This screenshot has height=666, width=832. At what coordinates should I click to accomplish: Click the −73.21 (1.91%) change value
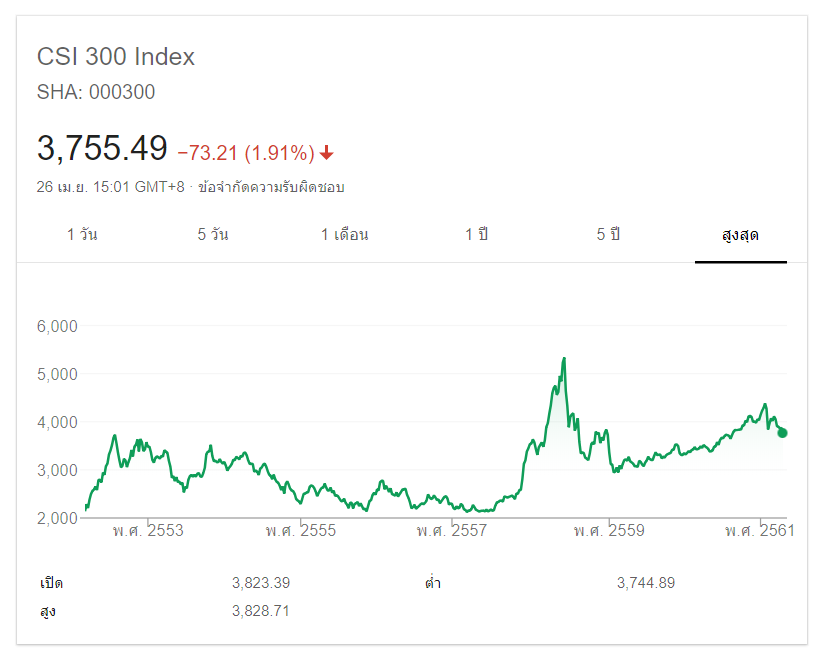246,153
